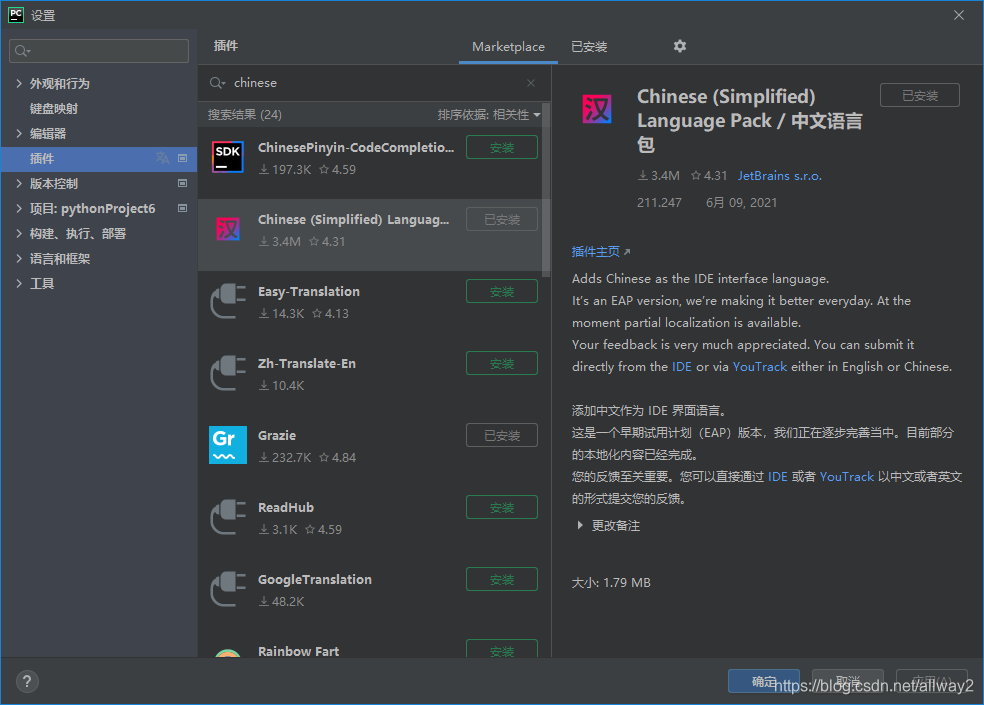Install ChinesePinyin-CodeCompletion plugin
Image resolution: width=984 pixels, height=705 pixels.
[x=502, y=148]
